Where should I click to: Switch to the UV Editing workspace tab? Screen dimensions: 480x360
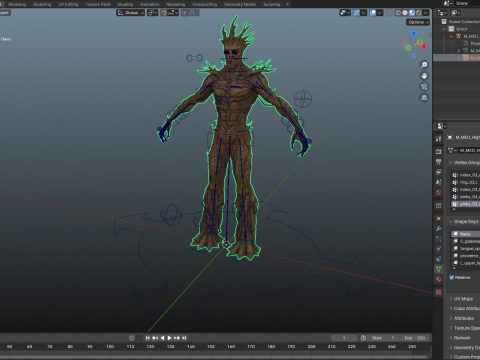click(x=68, y=4)
